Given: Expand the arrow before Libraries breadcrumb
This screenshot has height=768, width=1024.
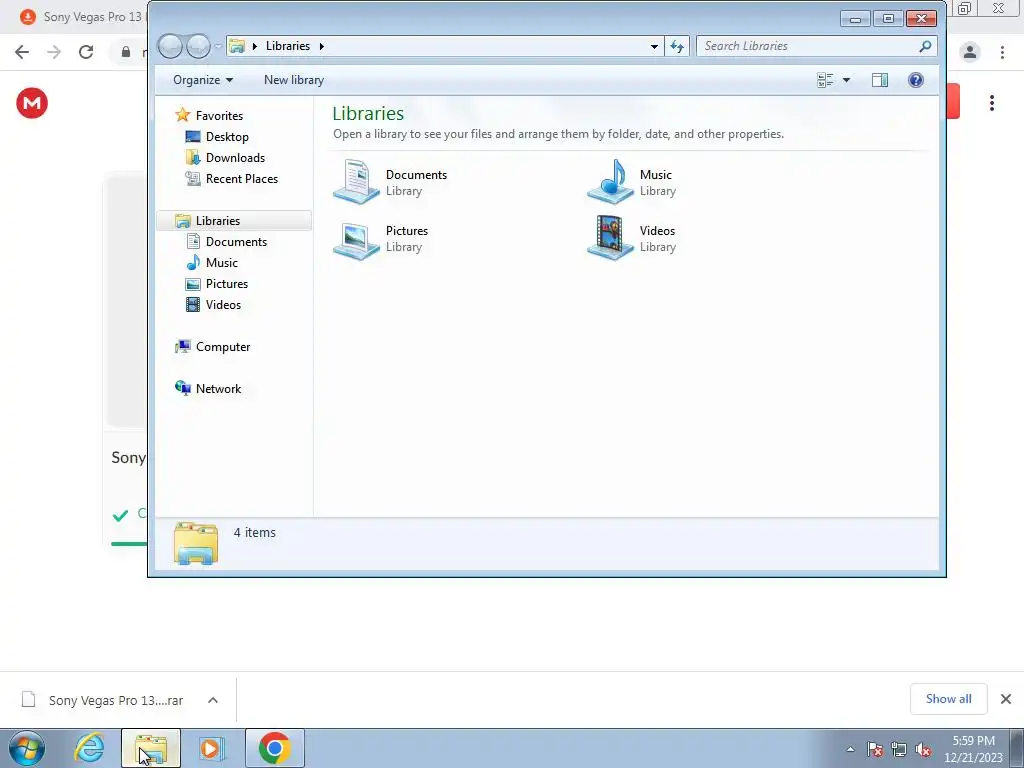Looking at the screenshot, I should coord(255,46).
